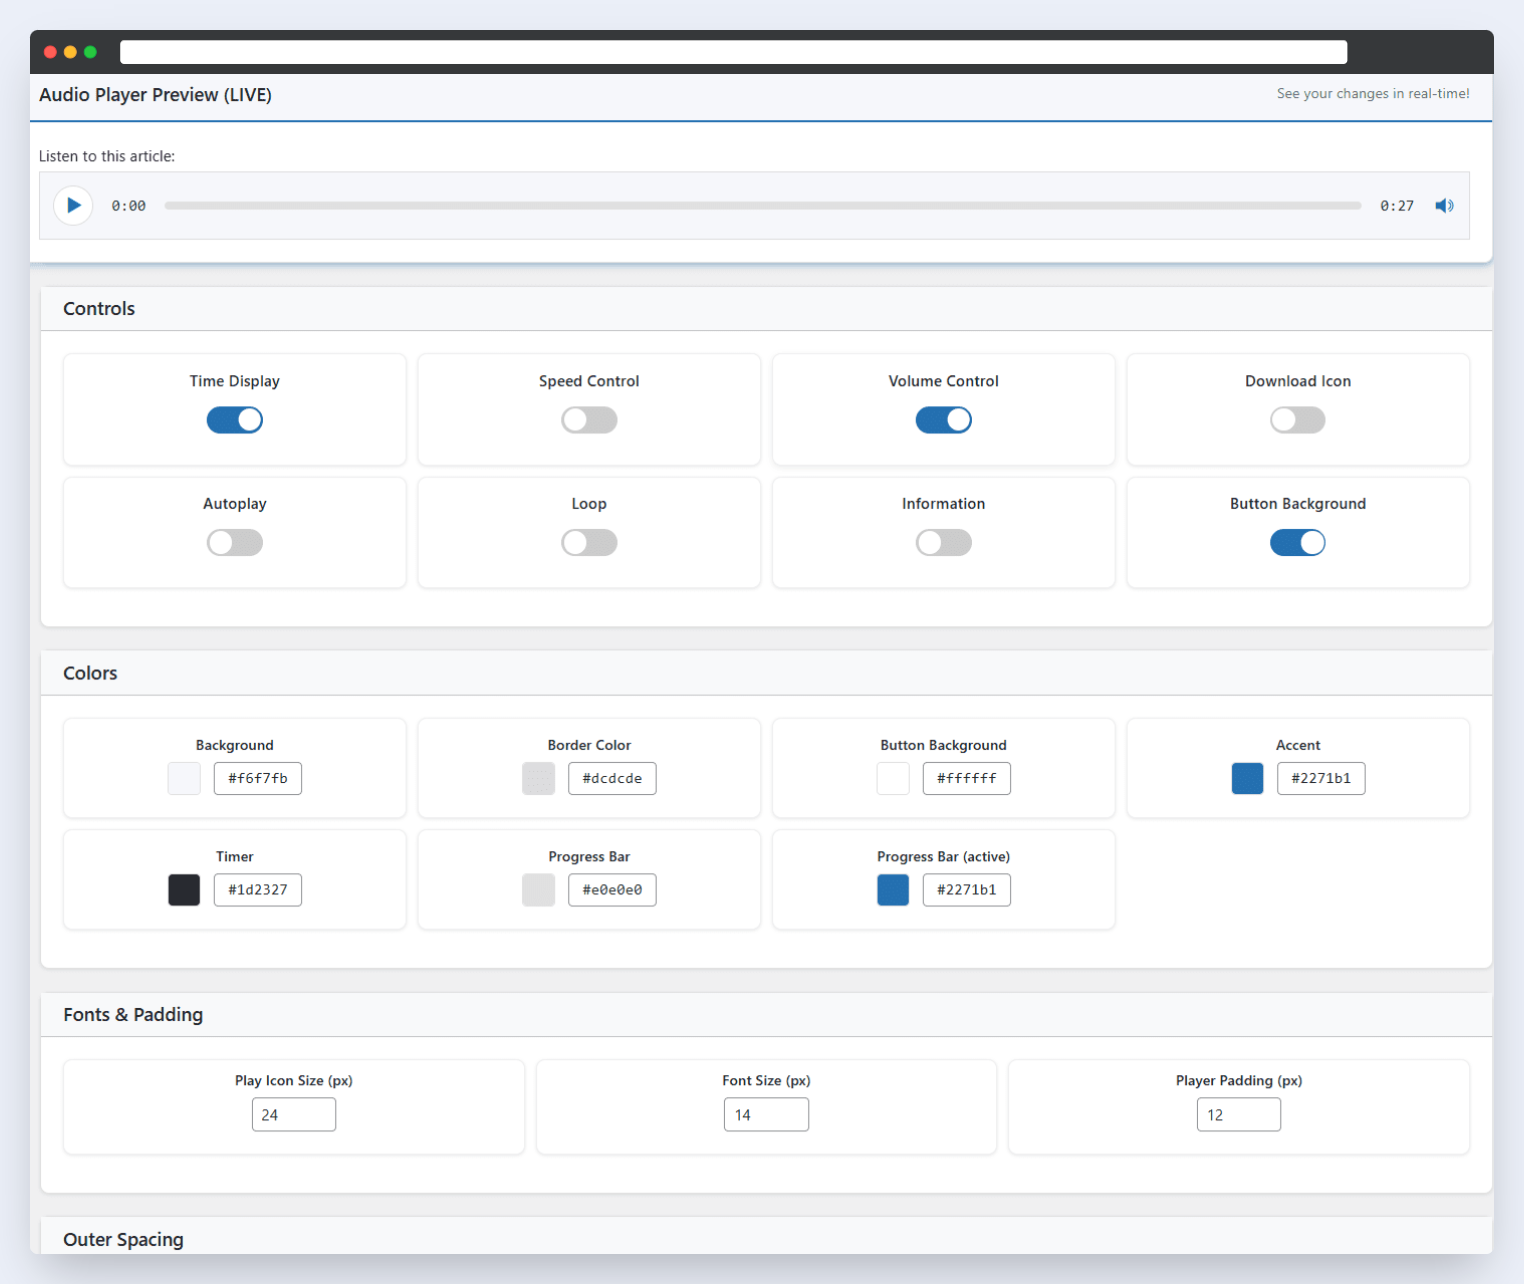The image size is (1524, 1284).
Task: Enable the Download Icon toggle
Action: coord(1298,420)
